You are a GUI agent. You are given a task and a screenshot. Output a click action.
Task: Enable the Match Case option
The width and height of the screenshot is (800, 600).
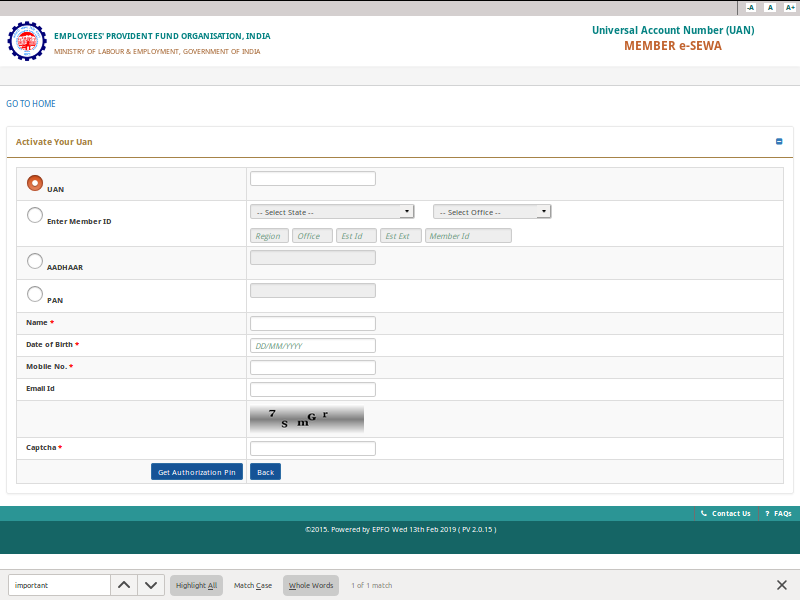coord(252,585)
